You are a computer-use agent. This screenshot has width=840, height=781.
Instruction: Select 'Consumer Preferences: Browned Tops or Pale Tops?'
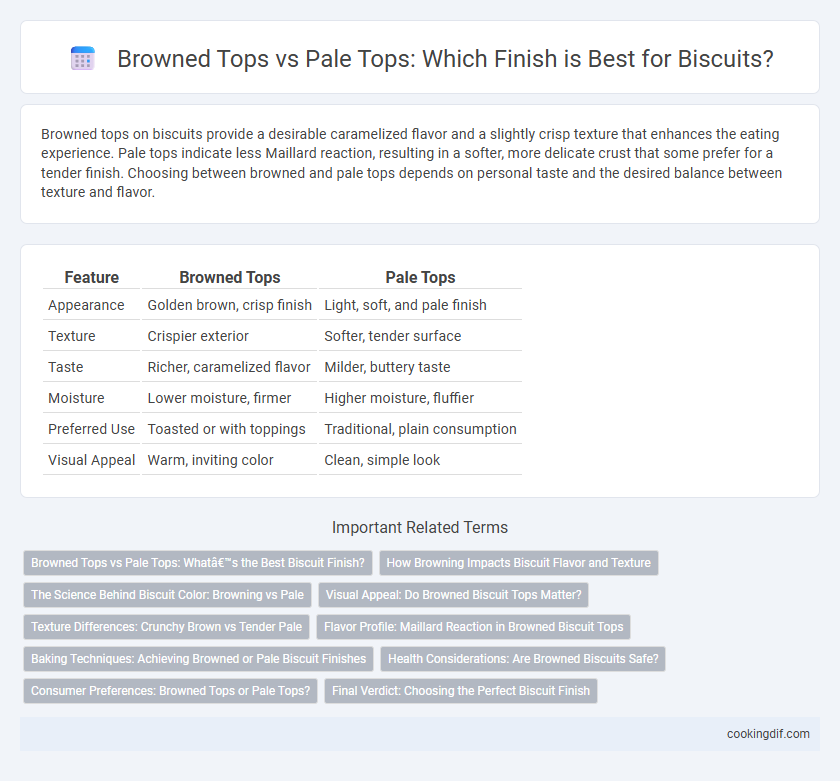point(170,691)
